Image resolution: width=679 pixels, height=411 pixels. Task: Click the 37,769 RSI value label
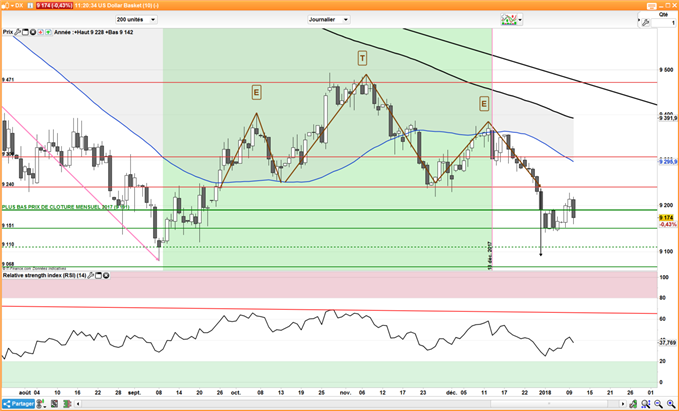tap(667, 343)
